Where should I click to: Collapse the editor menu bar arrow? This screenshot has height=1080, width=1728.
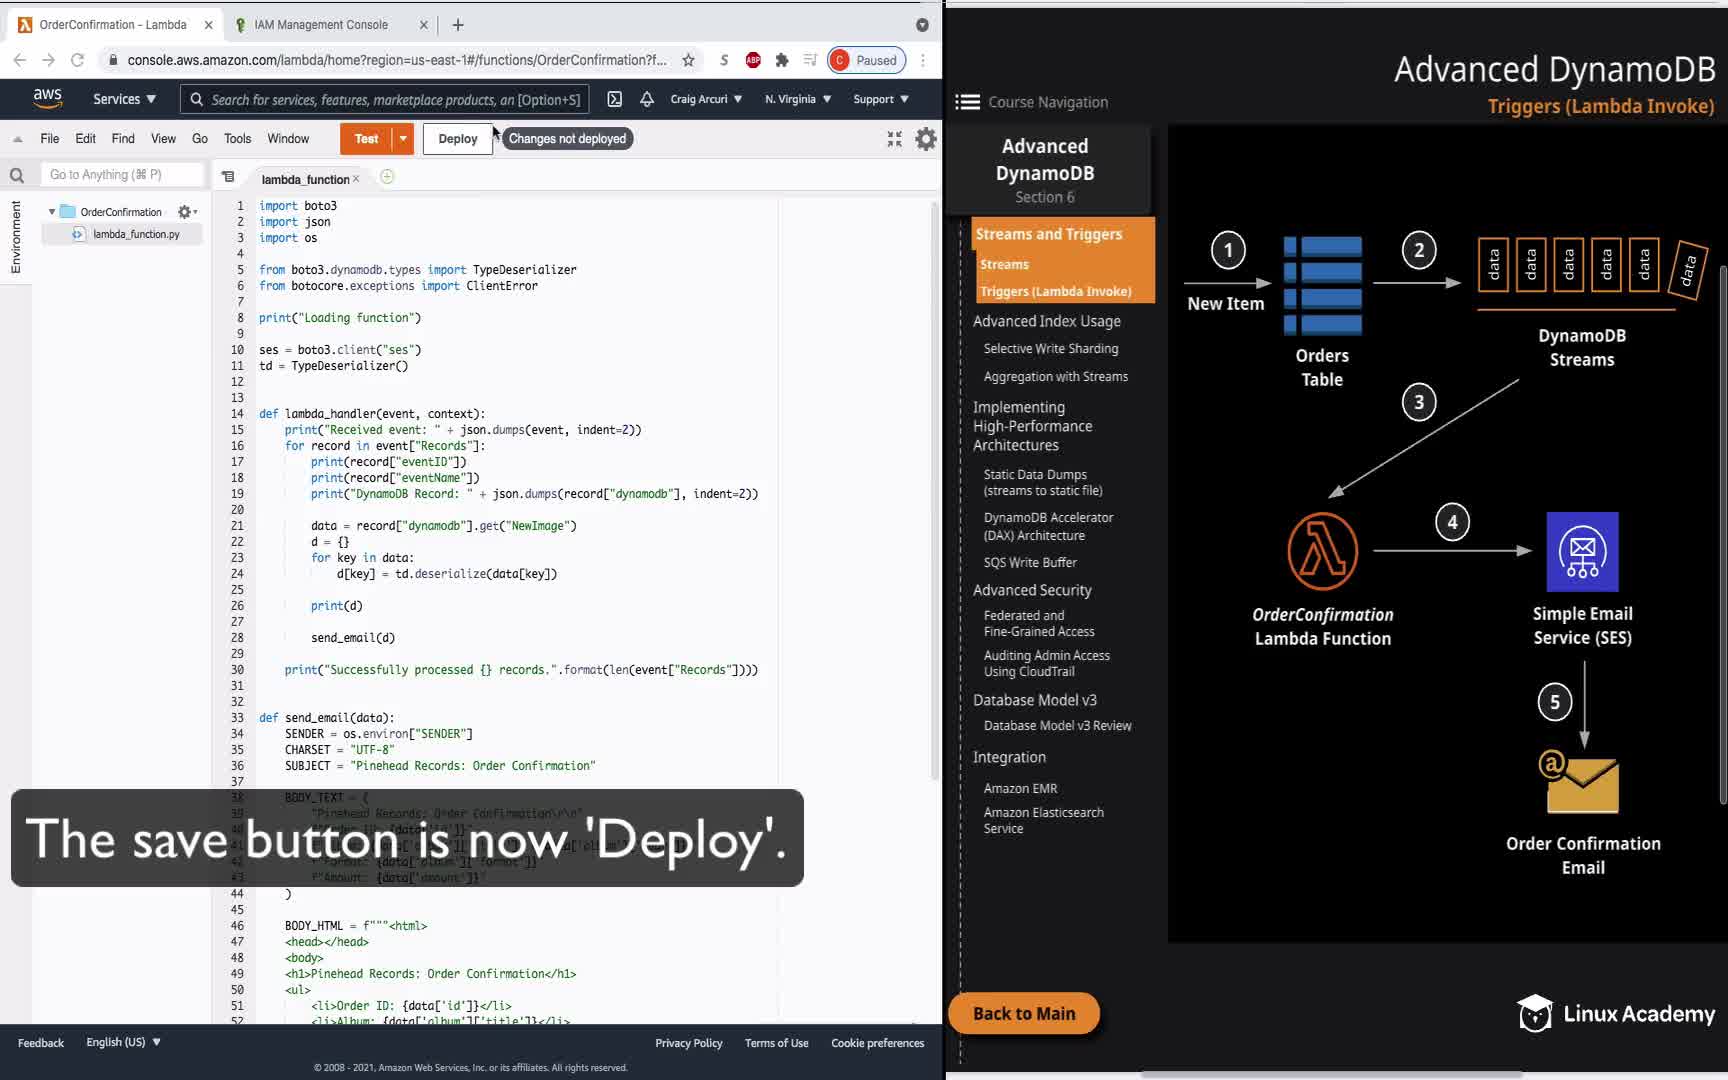click(17, 139)
